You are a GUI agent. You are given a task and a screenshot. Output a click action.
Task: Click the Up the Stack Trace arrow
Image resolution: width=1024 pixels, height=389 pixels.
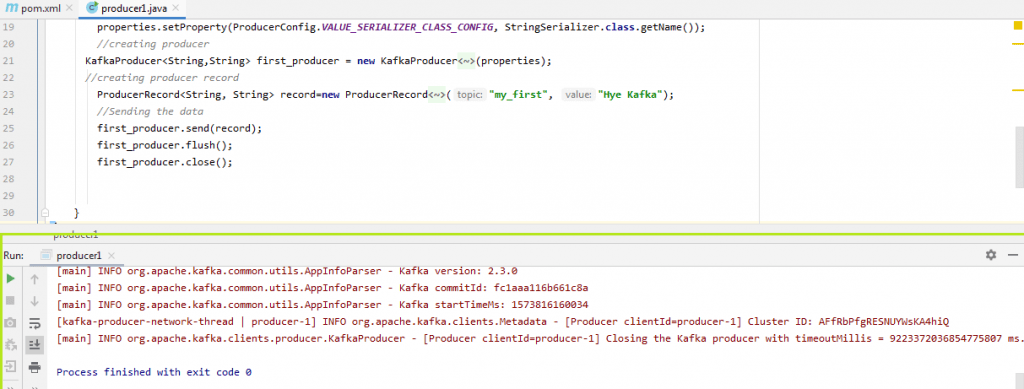click(35, 279)
